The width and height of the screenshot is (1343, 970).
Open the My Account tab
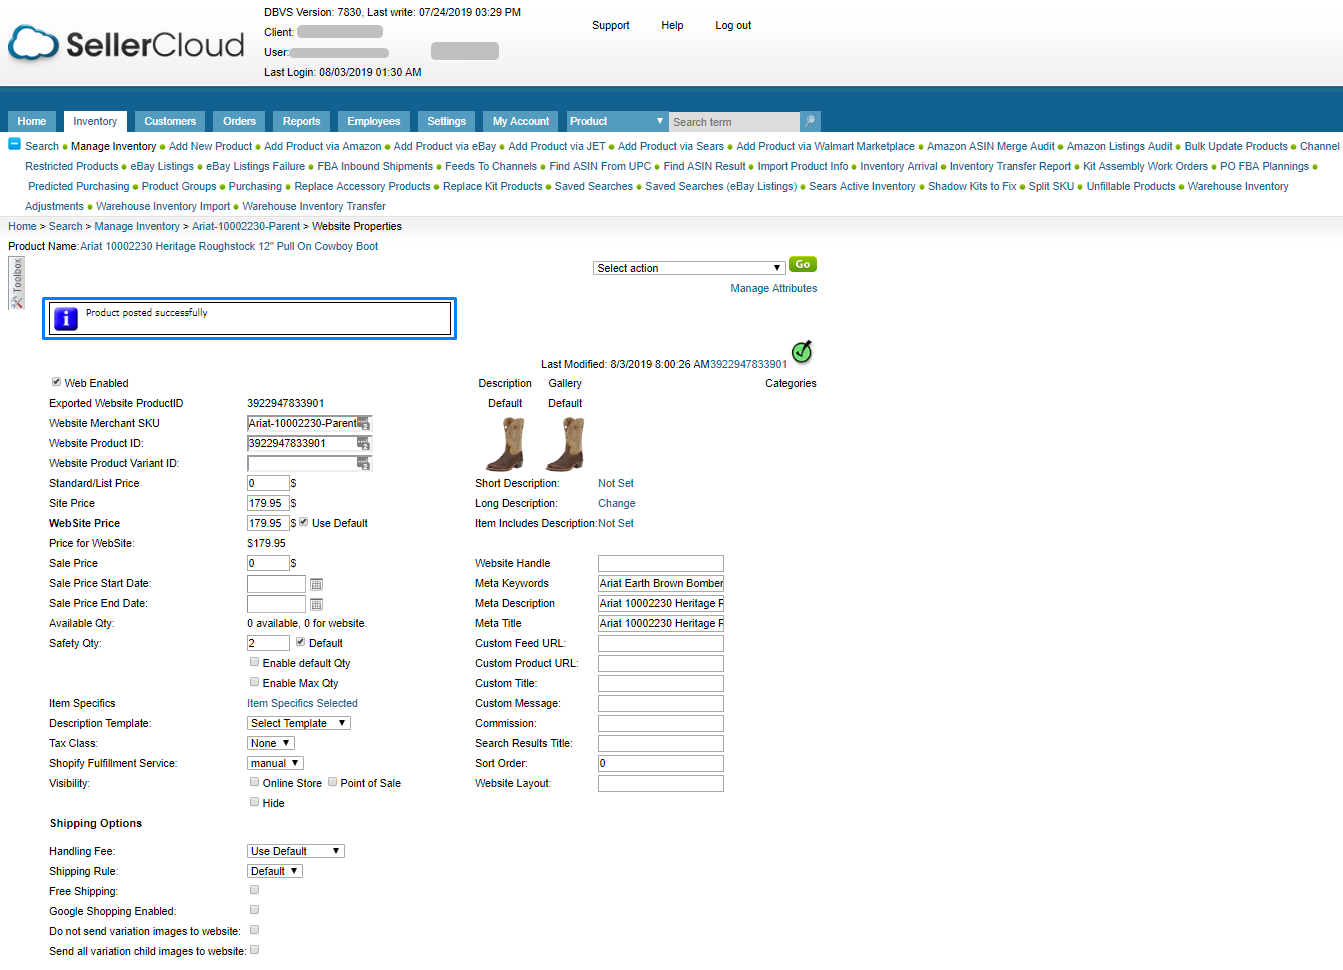[x=521, y=121]
